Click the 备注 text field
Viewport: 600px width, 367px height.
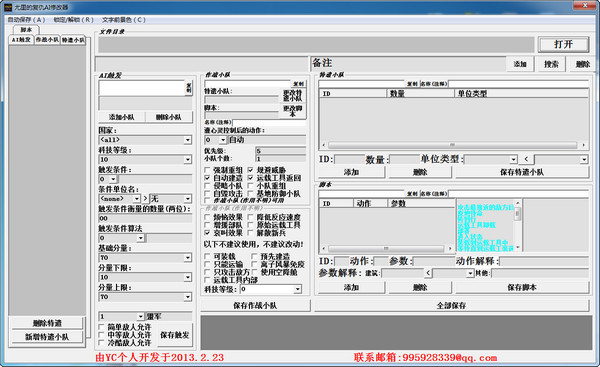(409, 63)
